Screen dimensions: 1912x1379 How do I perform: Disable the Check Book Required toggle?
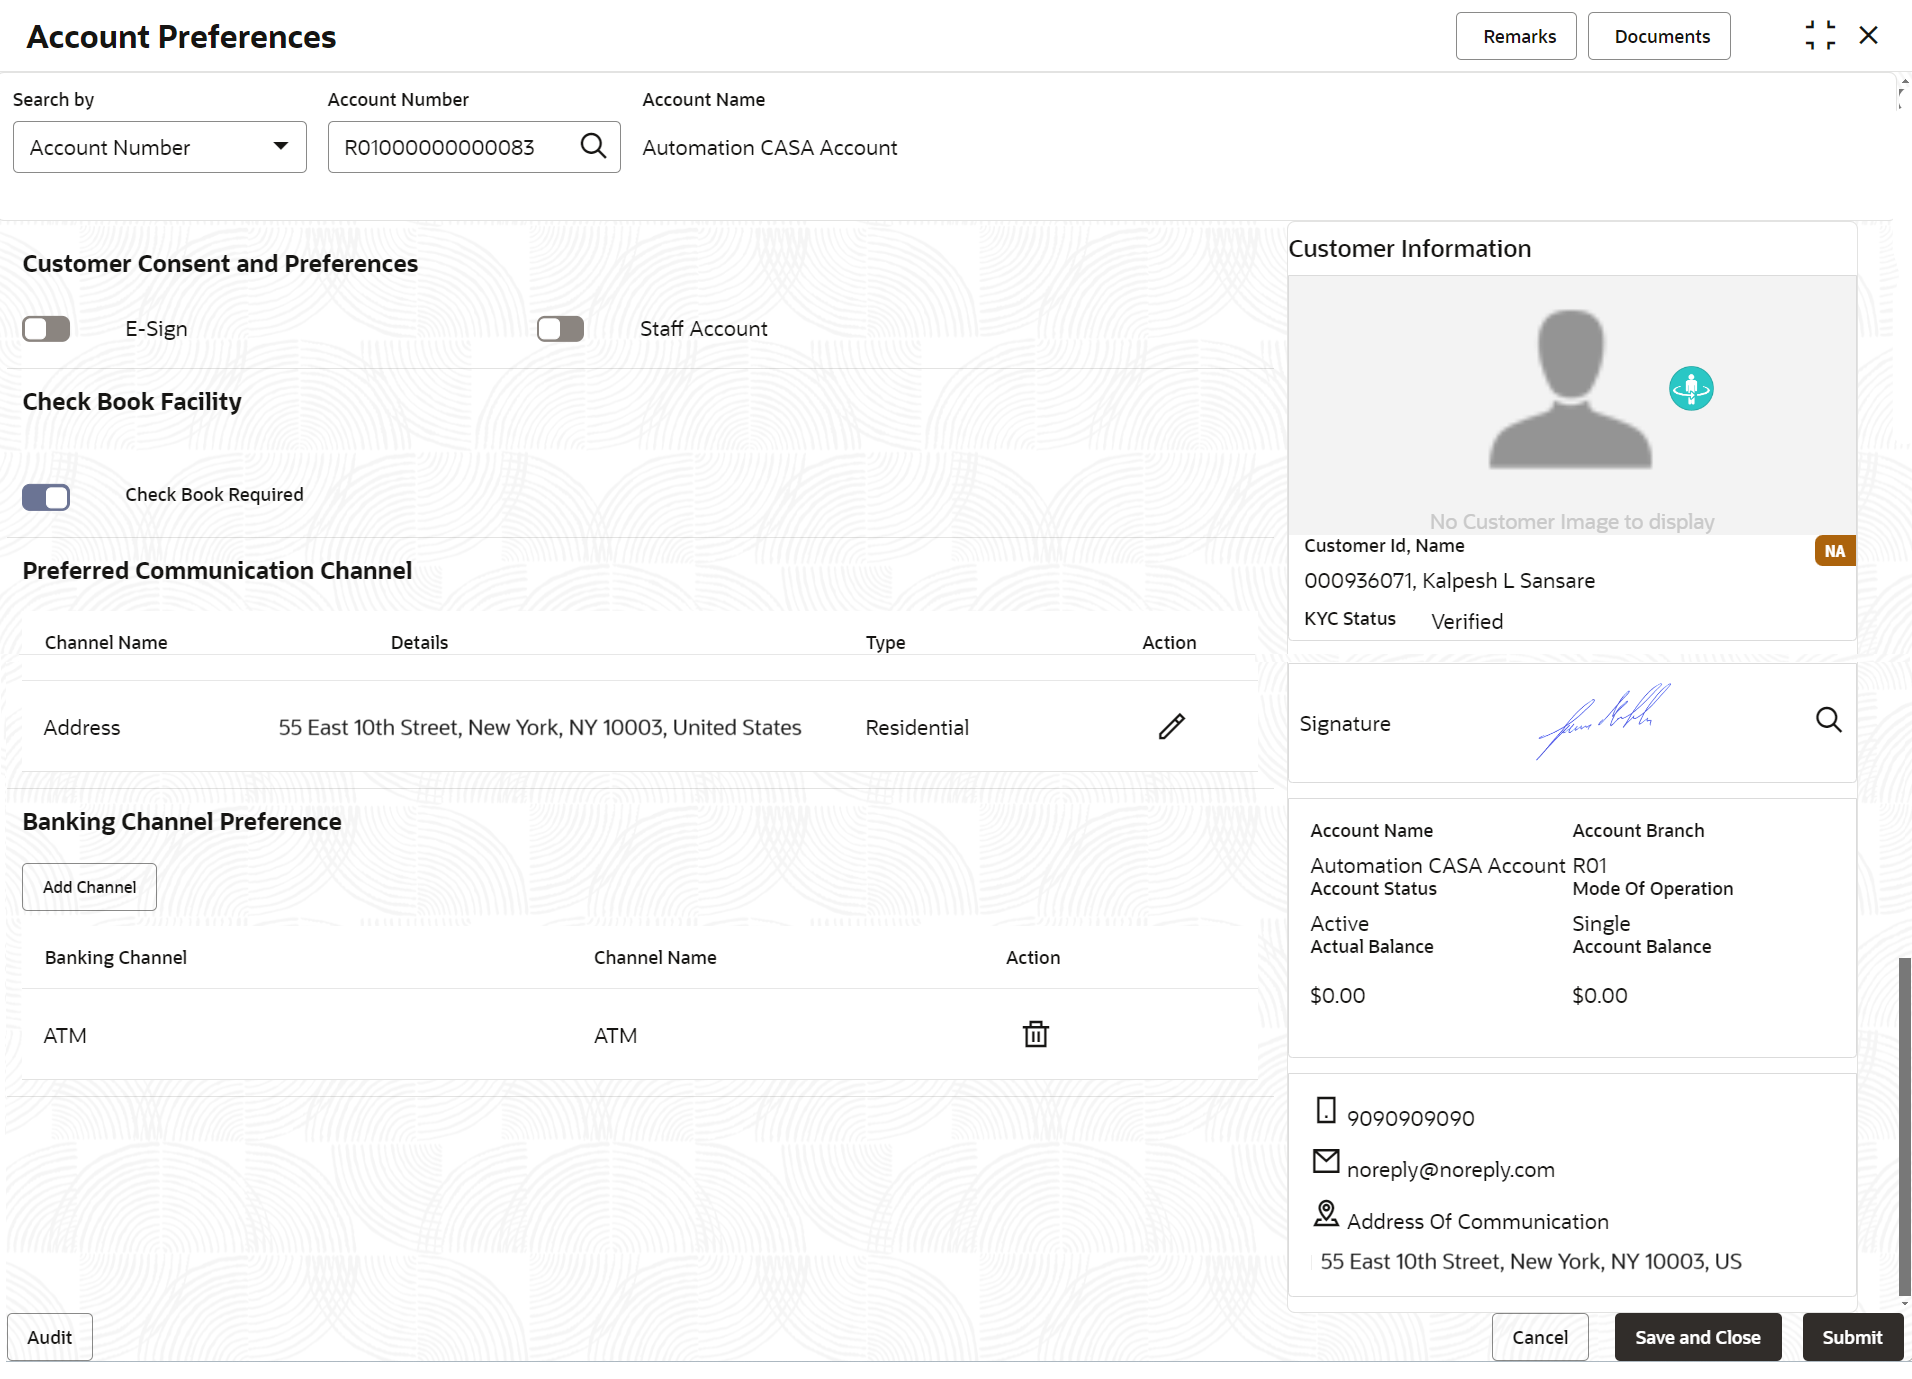[46, 497]
